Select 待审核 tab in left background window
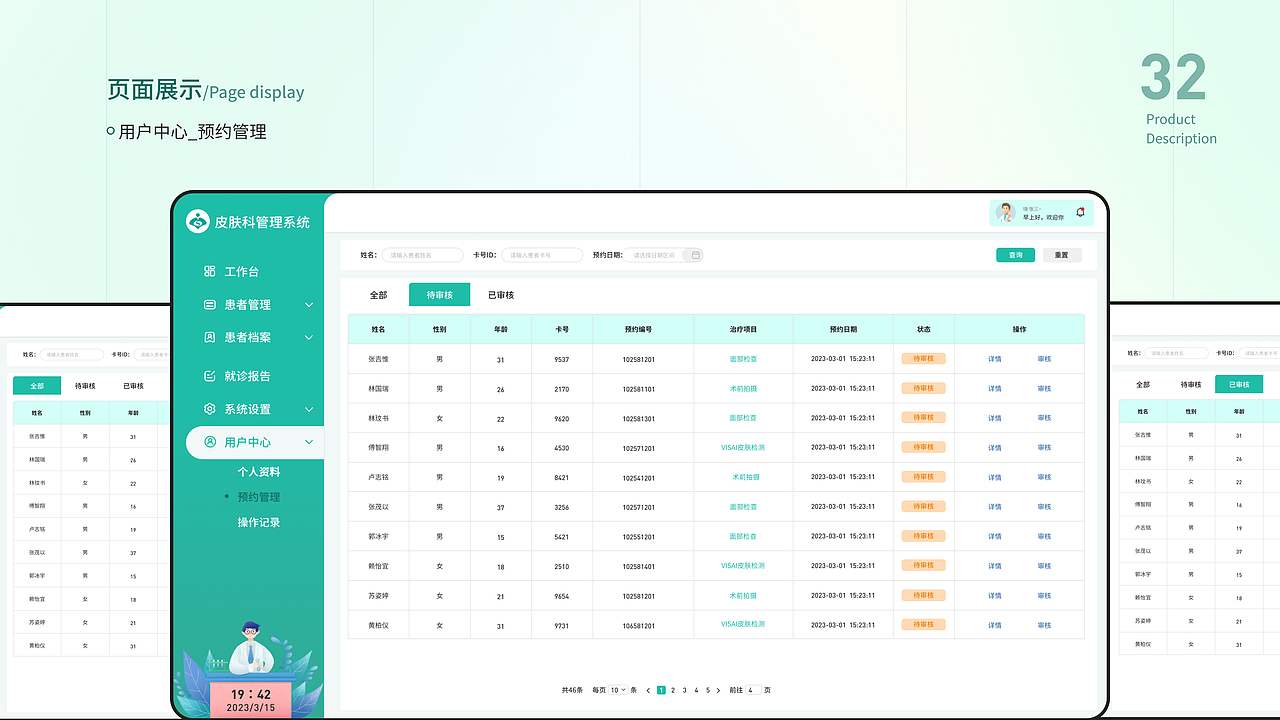Image resolution: width=1280 pixels, height=720 pixels. pos(86,386)
